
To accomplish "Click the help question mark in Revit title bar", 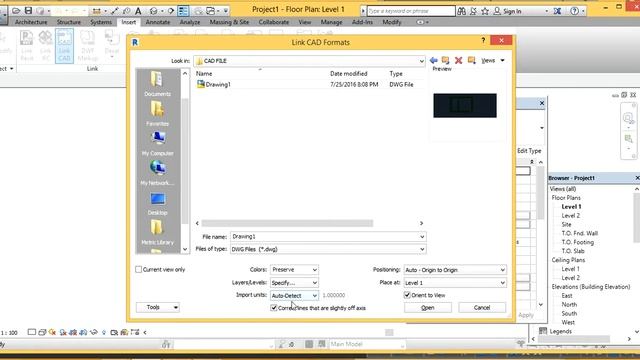I will coord(574,11).
